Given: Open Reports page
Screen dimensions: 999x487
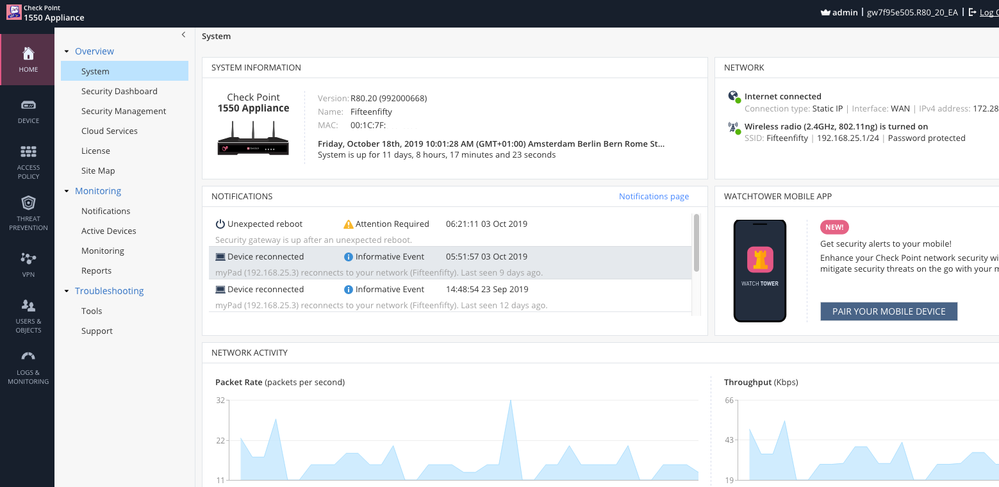Looking at the screenshot, I should pyautogui.click(x=96, y=270).
